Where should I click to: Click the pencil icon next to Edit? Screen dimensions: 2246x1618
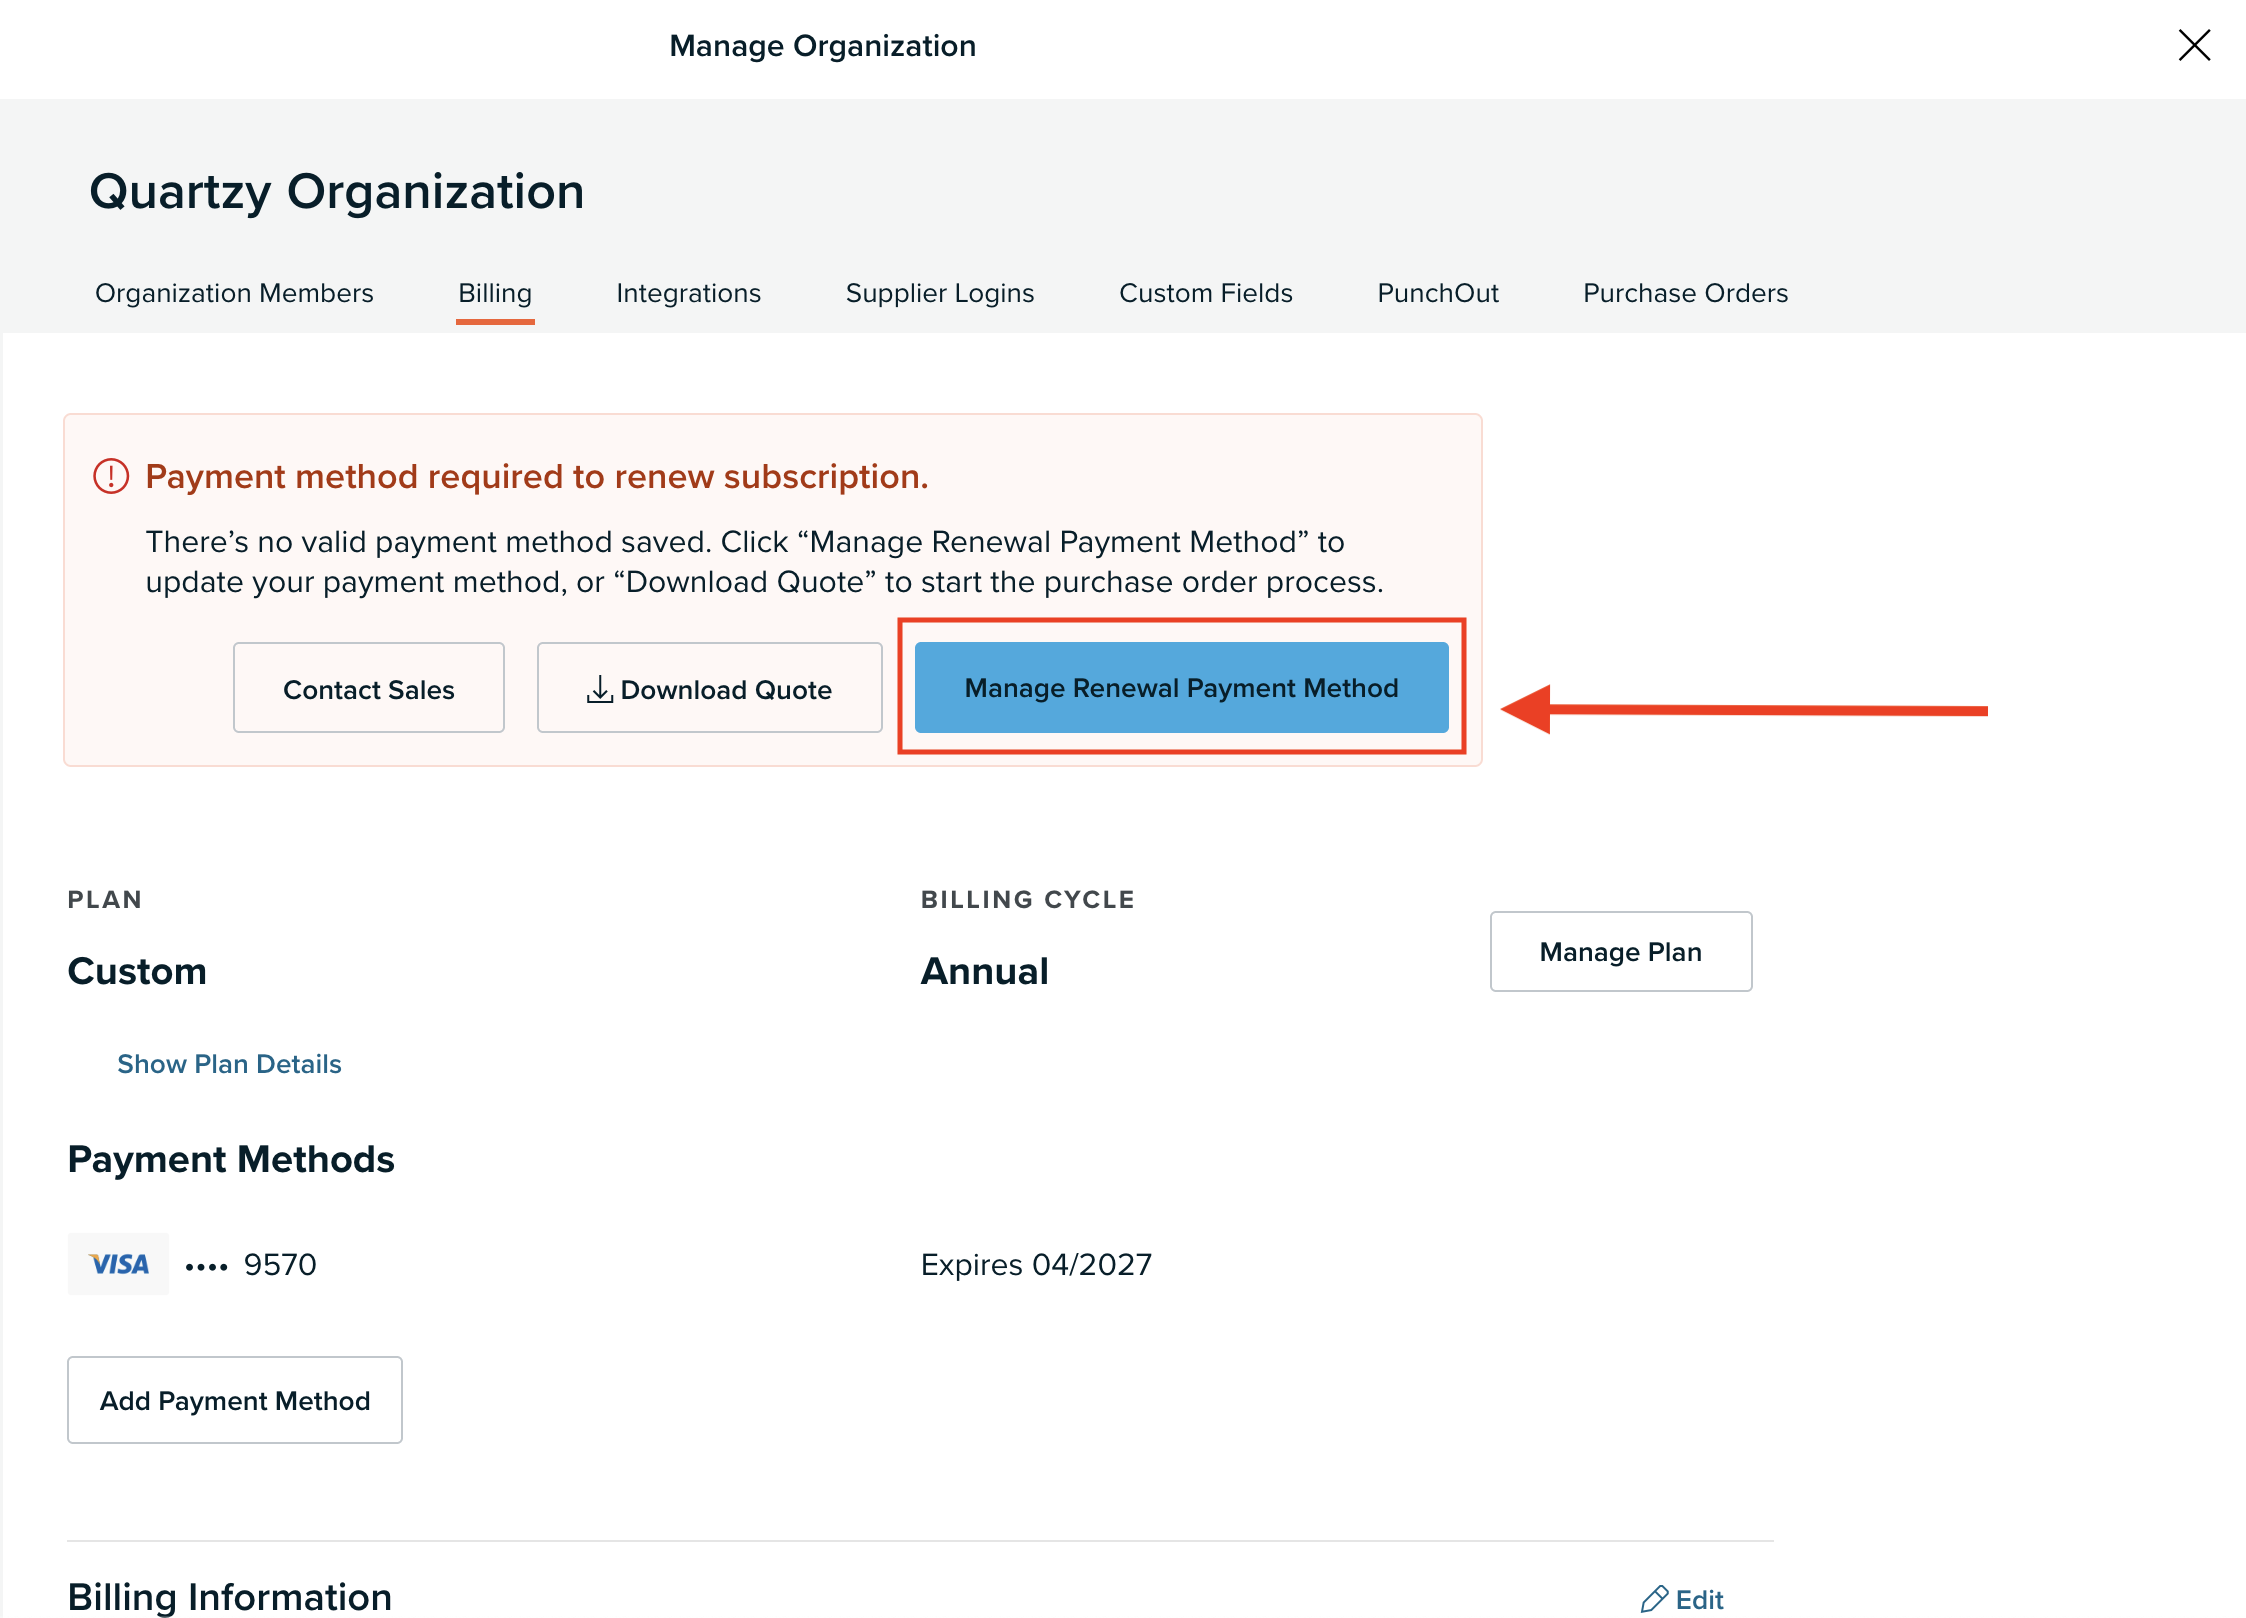1654,1599
